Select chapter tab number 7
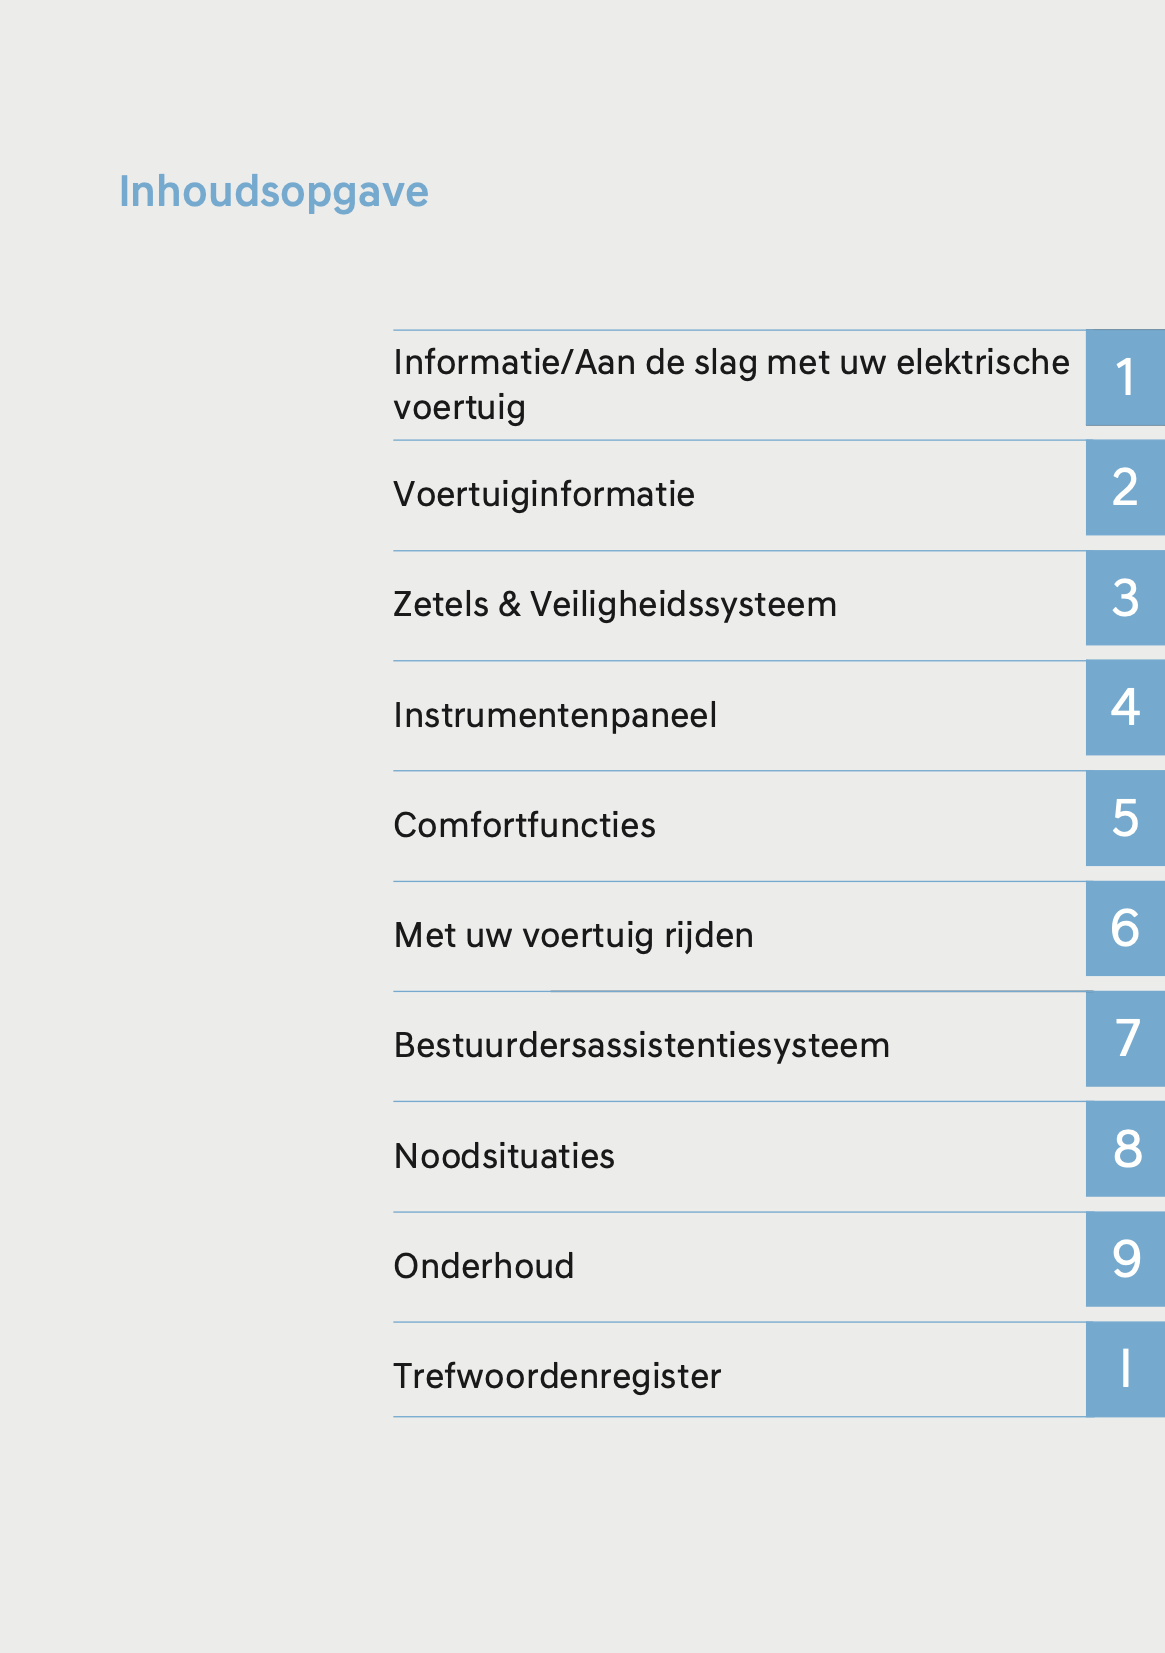 click(x=1125, y=1039)
